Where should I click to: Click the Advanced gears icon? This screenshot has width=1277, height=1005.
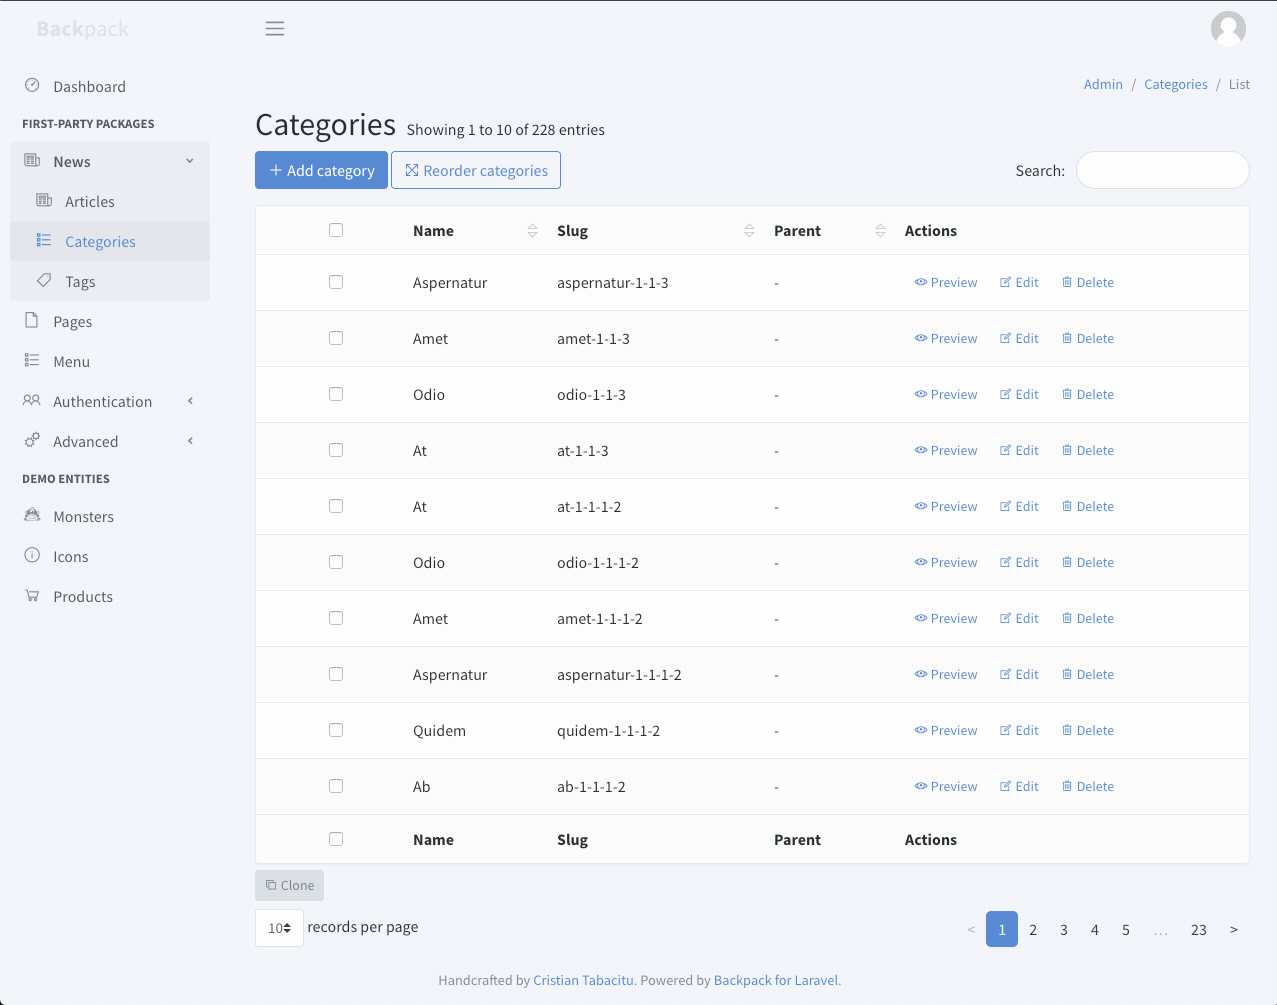[32, 441]
